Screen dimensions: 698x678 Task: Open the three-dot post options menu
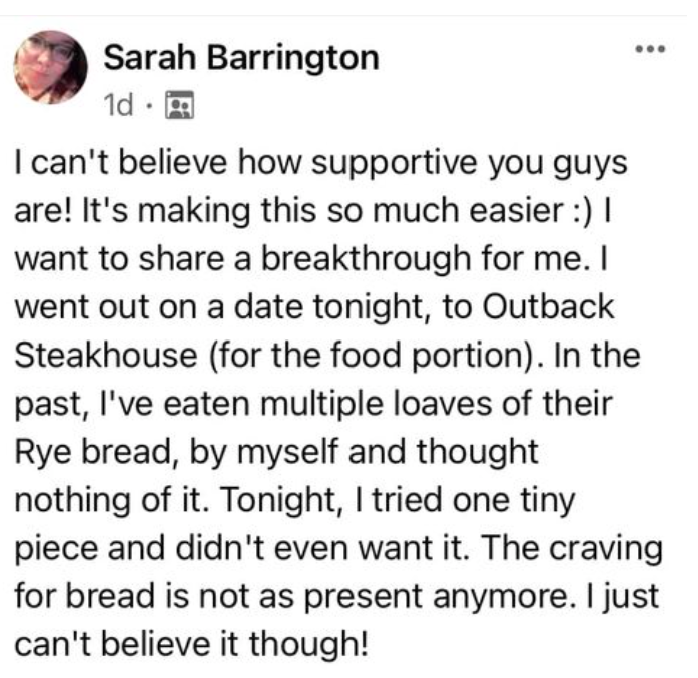pos(650,49)
